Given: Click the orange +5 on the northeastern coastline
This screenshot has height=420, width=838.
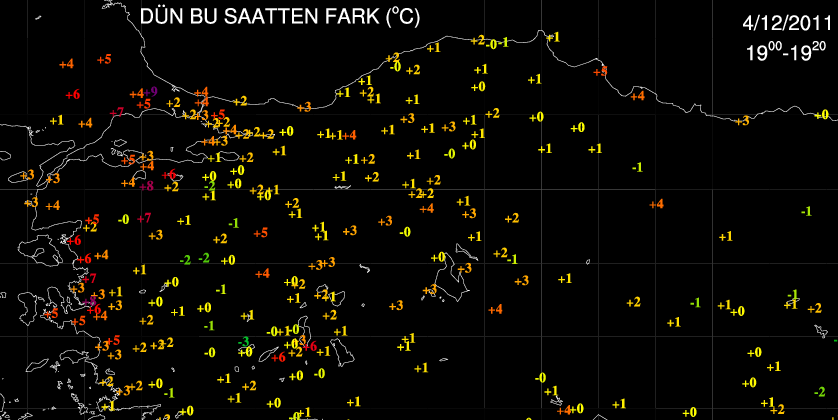Looking at the screenshot, I should pos(599,71).
